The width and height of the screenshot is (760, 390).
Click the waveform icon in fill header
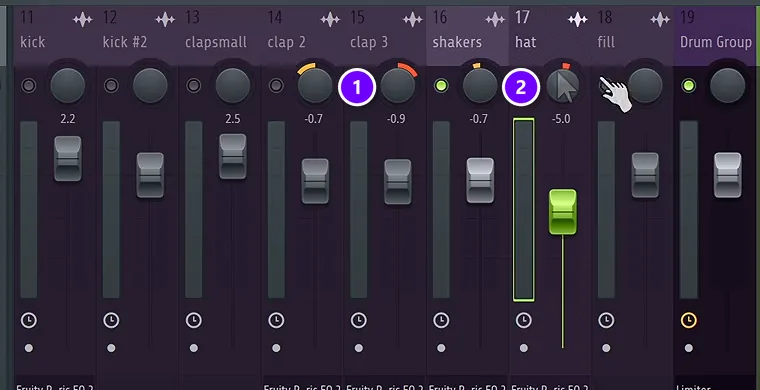(660, 20)
